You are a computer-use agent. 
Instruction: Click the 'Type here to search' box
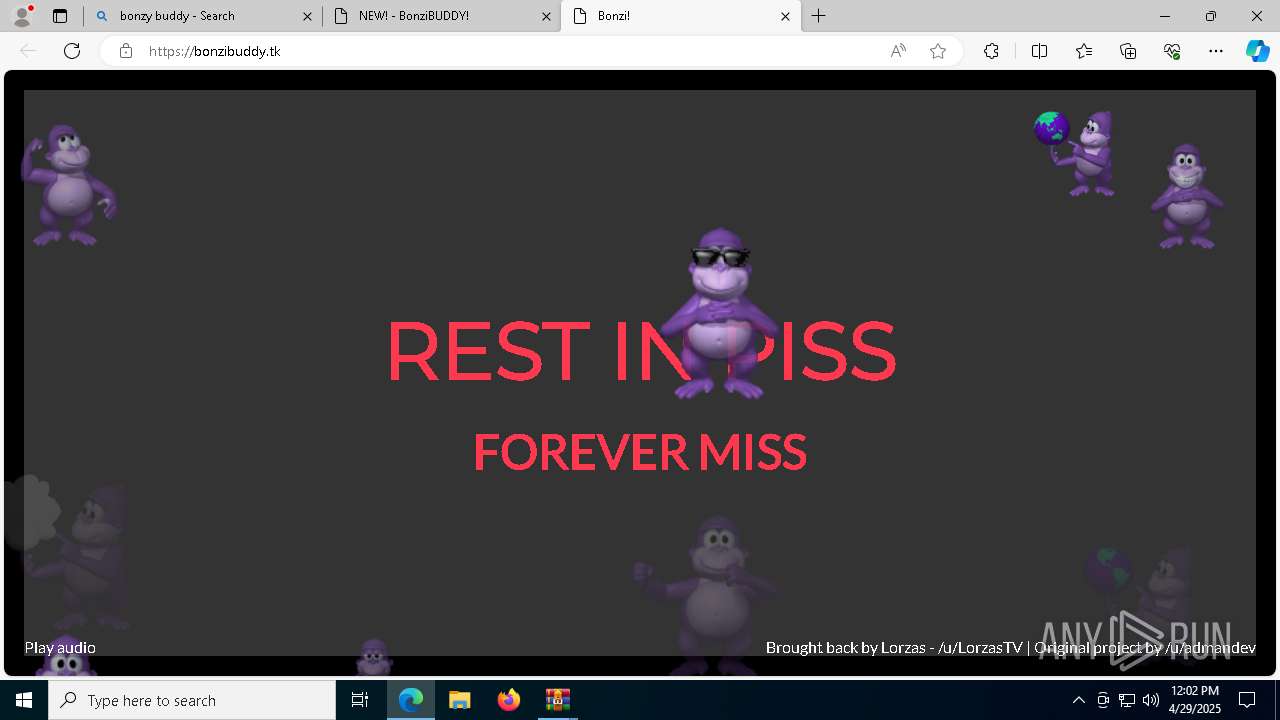pos(192,700)
